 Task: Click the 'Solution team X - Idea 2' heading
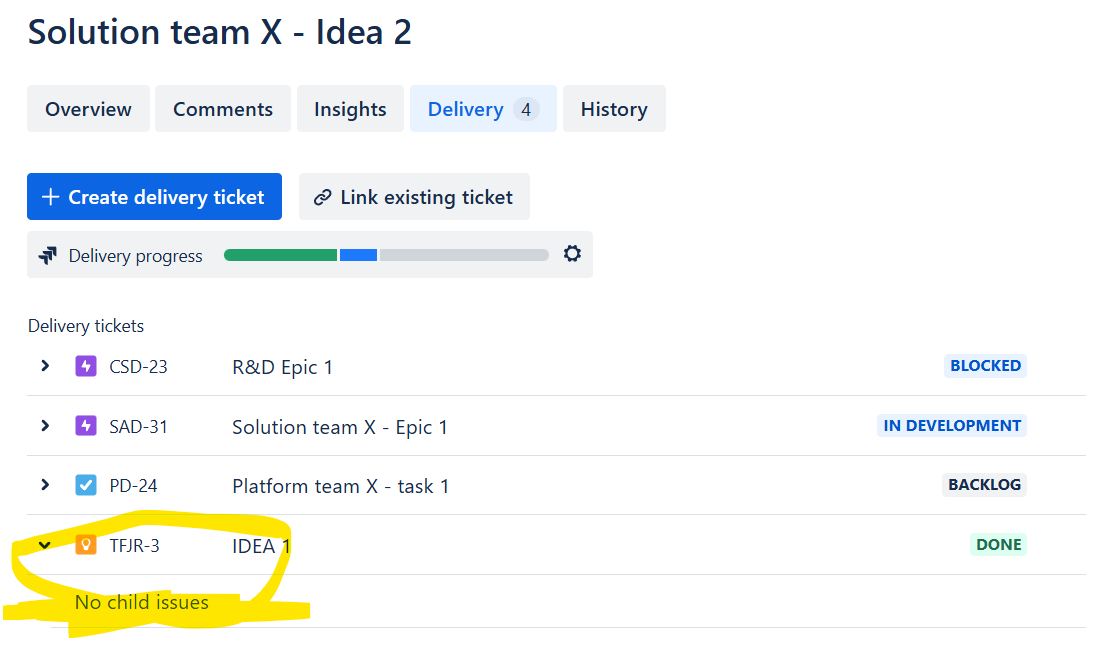(219, 32)
